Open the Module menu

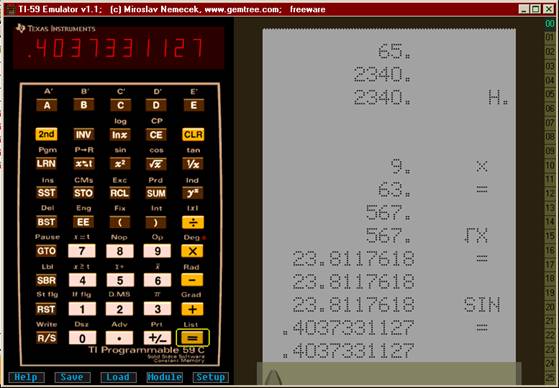pyautogui.click(x=164, y=377)
